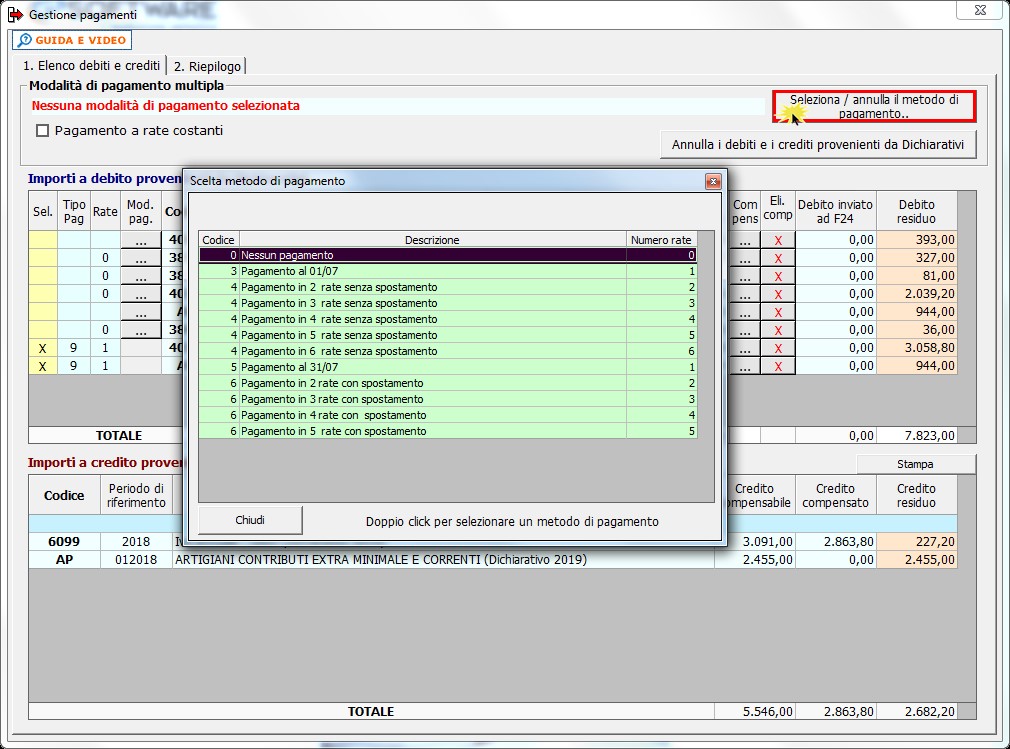Select Pagamento in 4 rate con spostamento
Image resolution: width=1010 pixels, height=749 pixels.
point(448,415)
